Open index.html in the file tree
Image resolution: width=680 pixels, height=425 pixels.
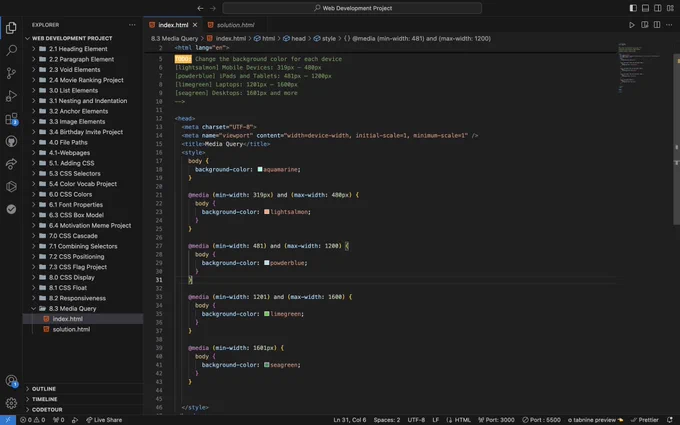(83, 319)
